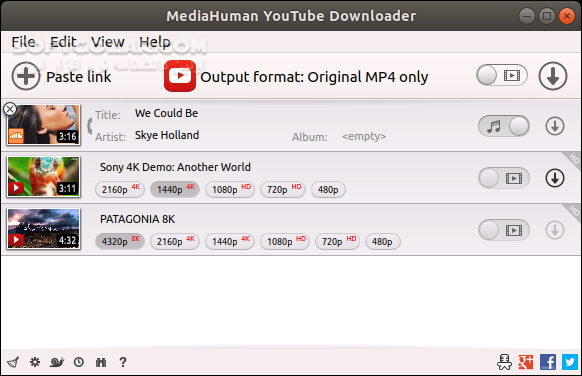Viewport: 582px width, 376px height.
Task: Select 1080p HD for Sony 4K Demo
Action: [x=230, y=190]
